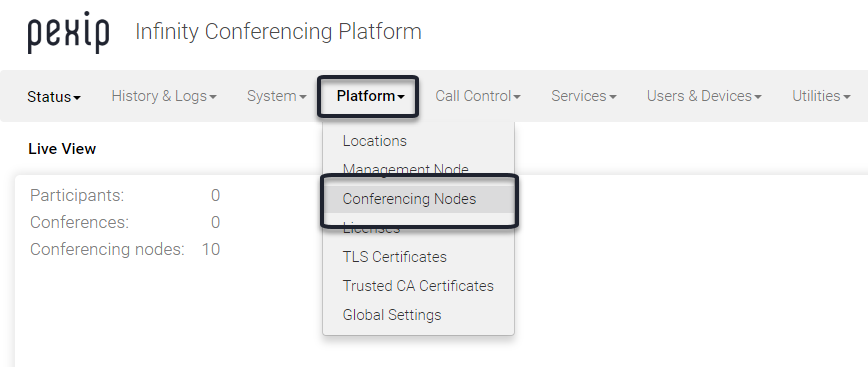This screenshot has width=868, height=367.
Task: Collapse the Platform menu
Action: point(370,96)
